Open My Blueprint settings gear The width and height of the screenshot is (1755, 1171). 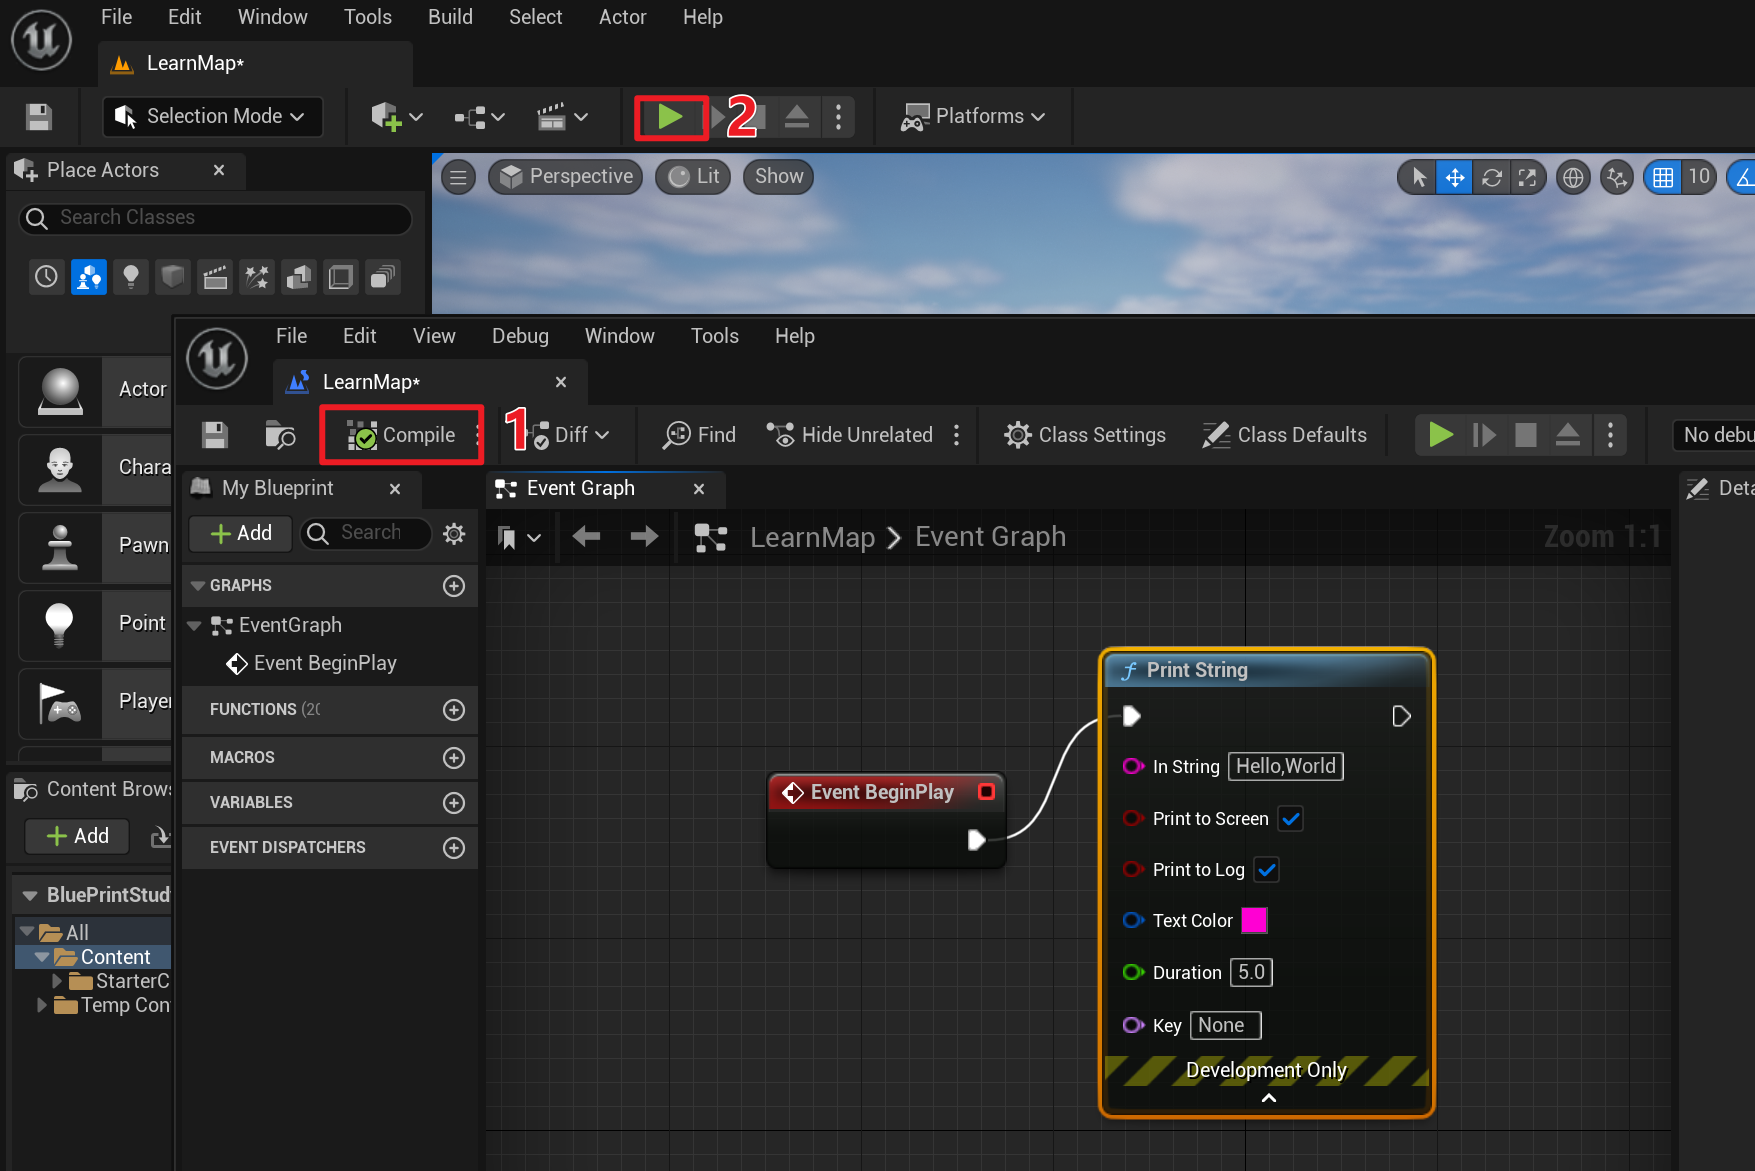click(454, 534)
